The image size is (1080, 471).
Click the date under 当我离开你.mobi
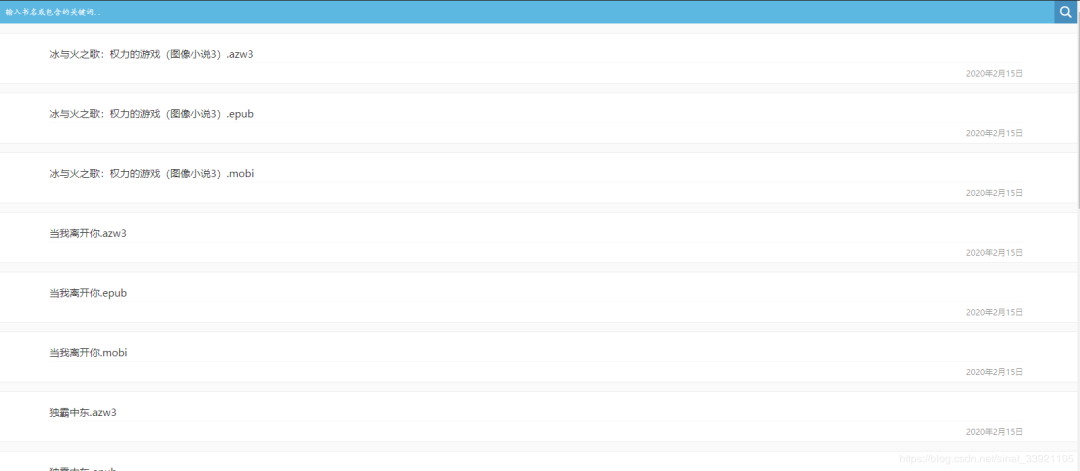point(994,372)
